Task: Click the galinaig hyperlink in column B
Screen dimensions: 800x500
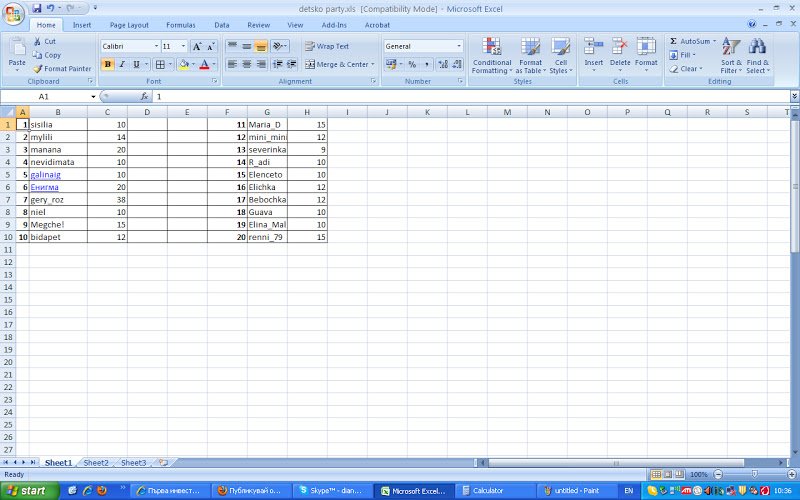Action: 46,174
